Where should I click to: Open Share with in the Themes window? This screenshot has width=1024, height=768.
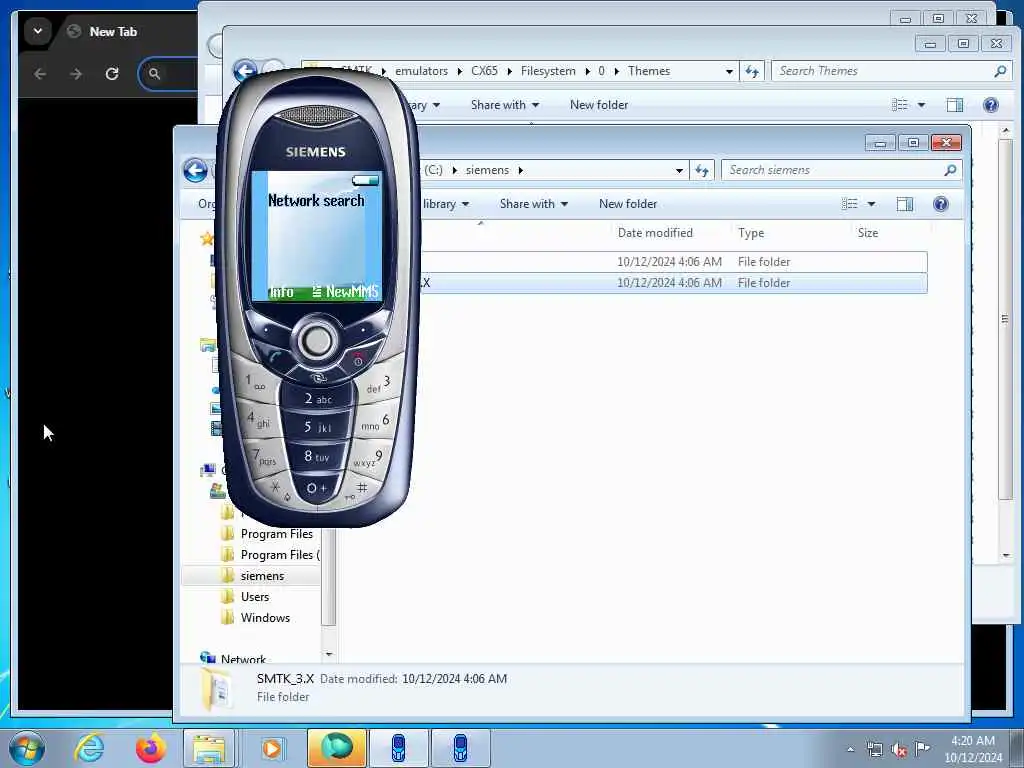point(505,104)
